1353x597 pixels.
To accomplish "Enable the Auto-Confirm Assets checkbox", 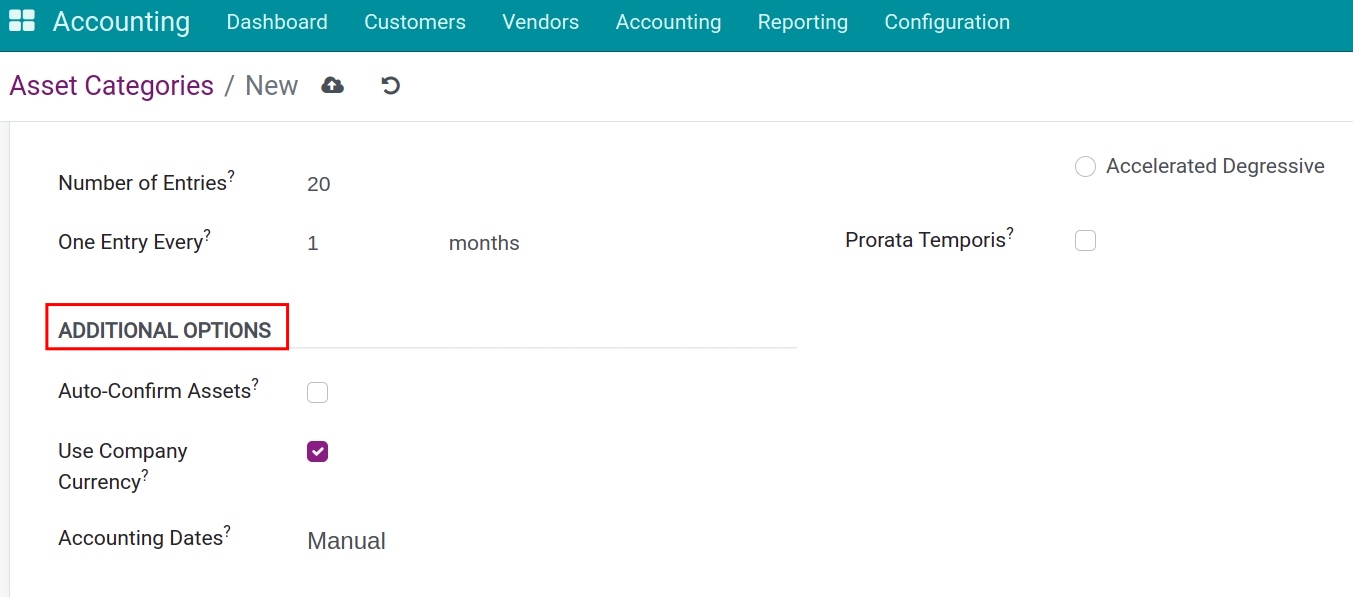I will click(317, 392).
